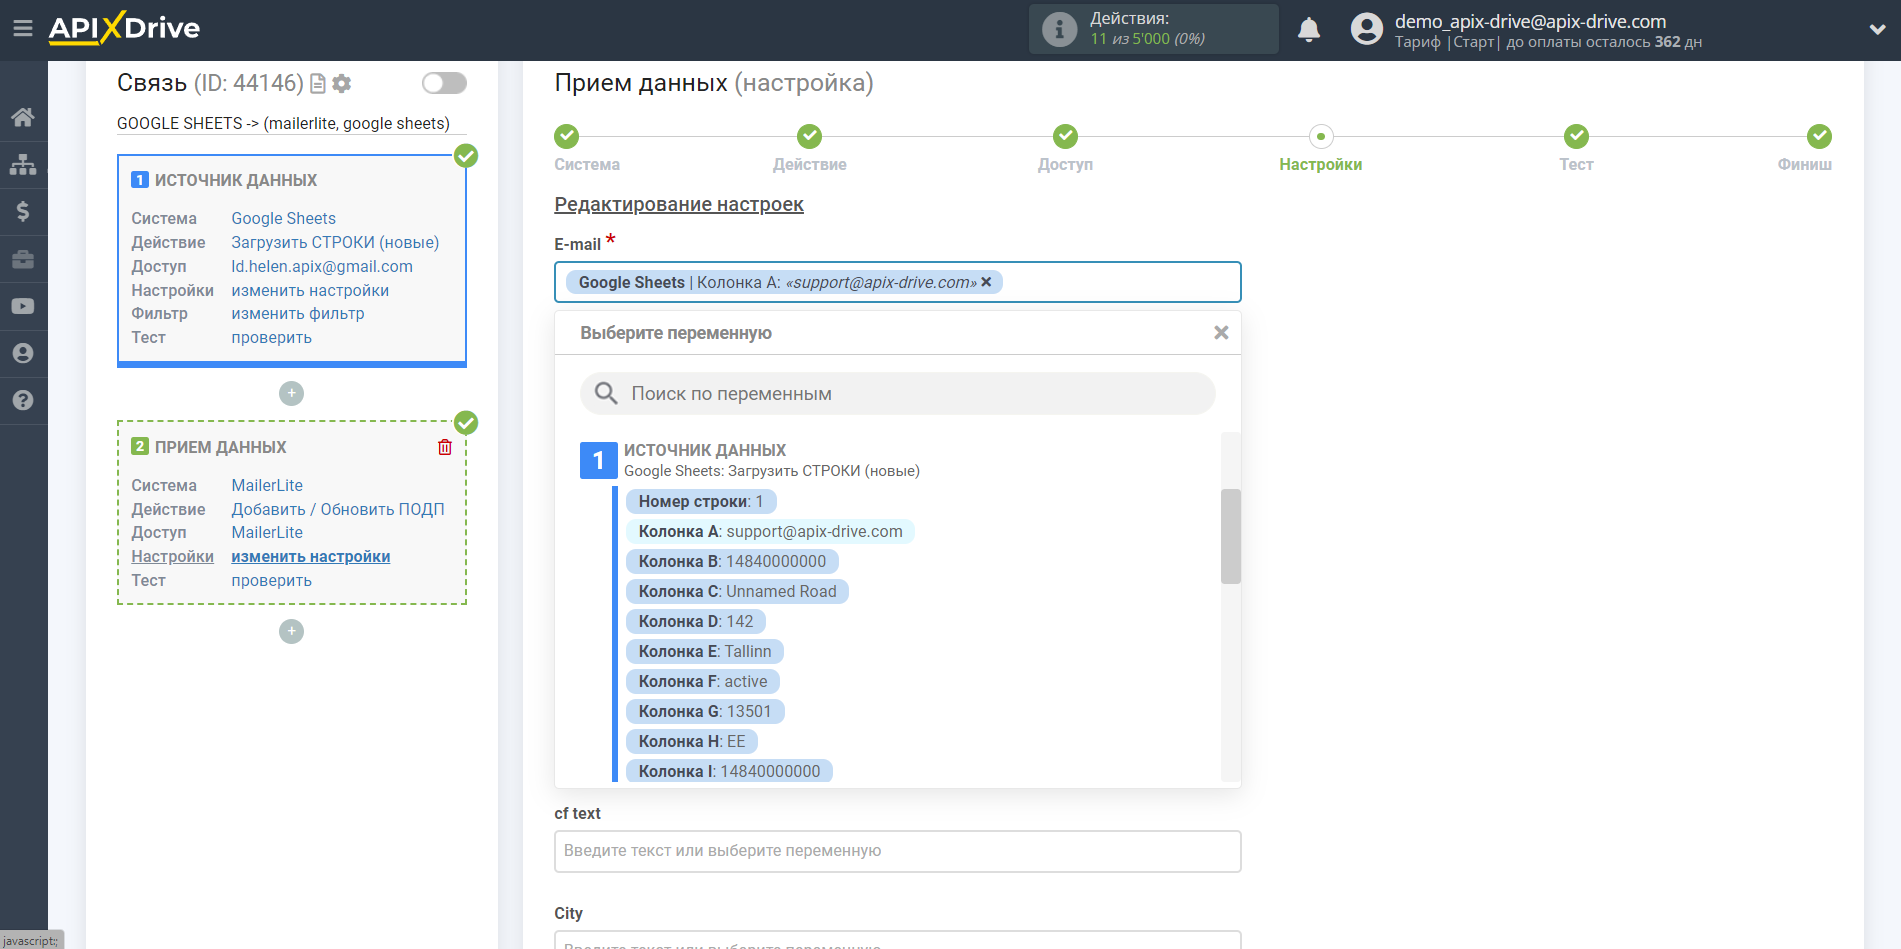
Task: Click the E-mail input field
Action: click(897, 282)
